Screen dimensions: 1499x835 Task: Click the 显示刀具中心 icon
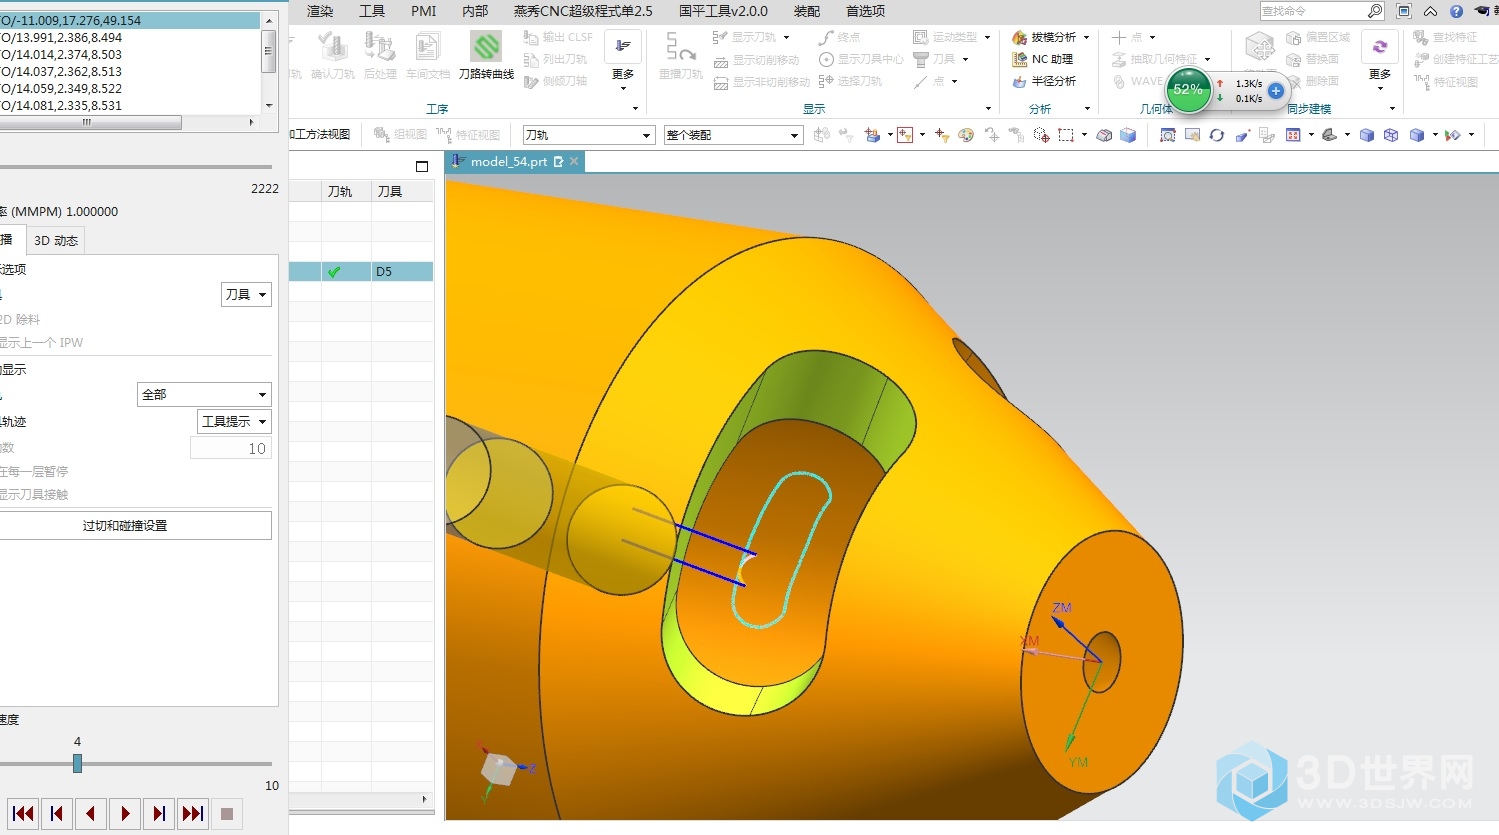(826, 59)
